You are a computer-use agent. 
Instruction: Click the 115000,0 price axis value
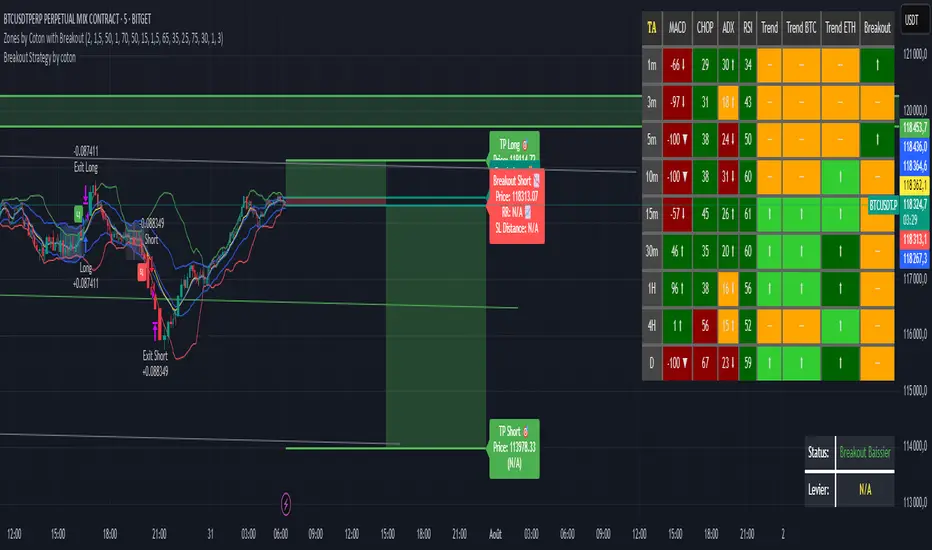pyautogui.click(x=915, y=391)
